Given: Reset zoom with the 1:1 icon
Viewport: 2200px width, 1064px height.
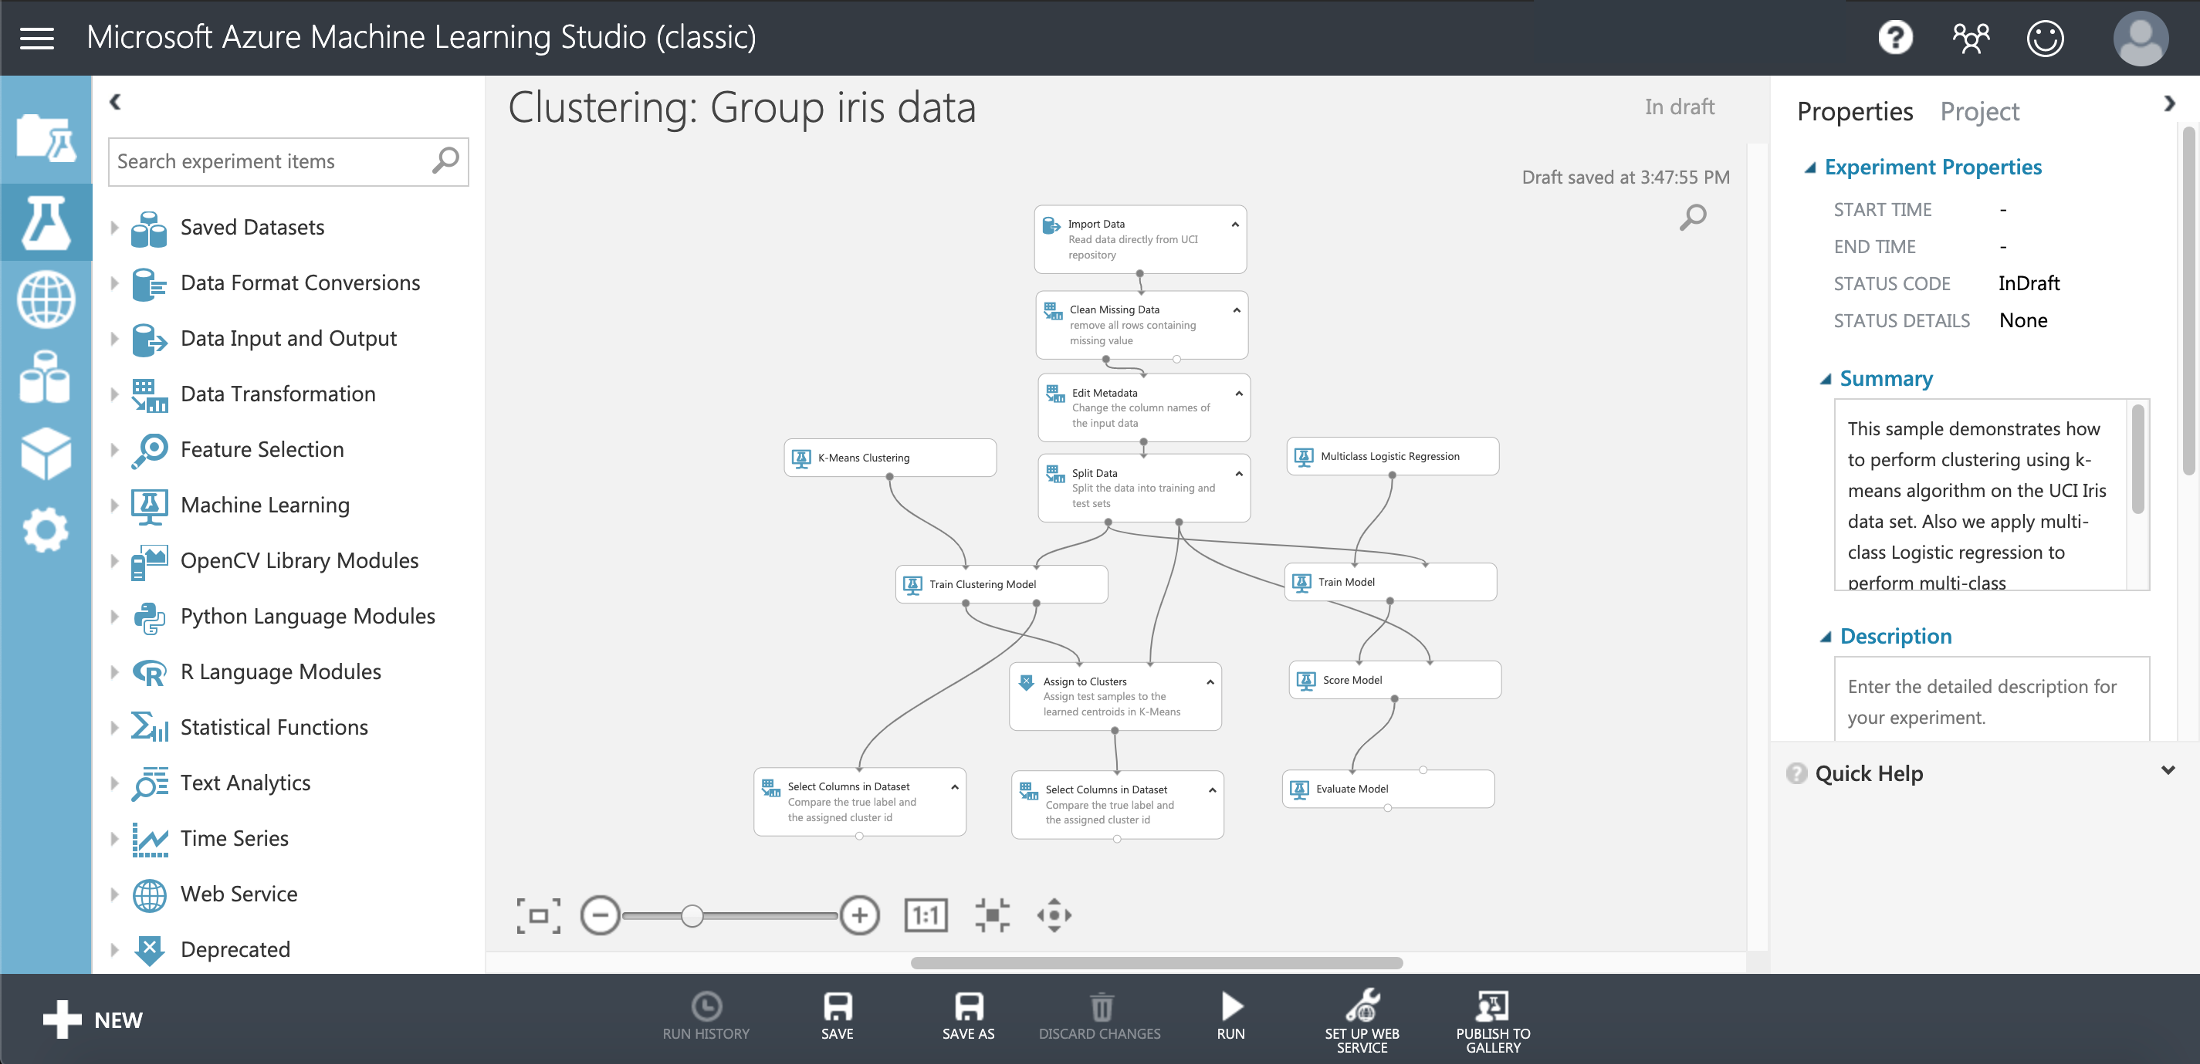Looking at the screenshot, I should coord(925,914).
